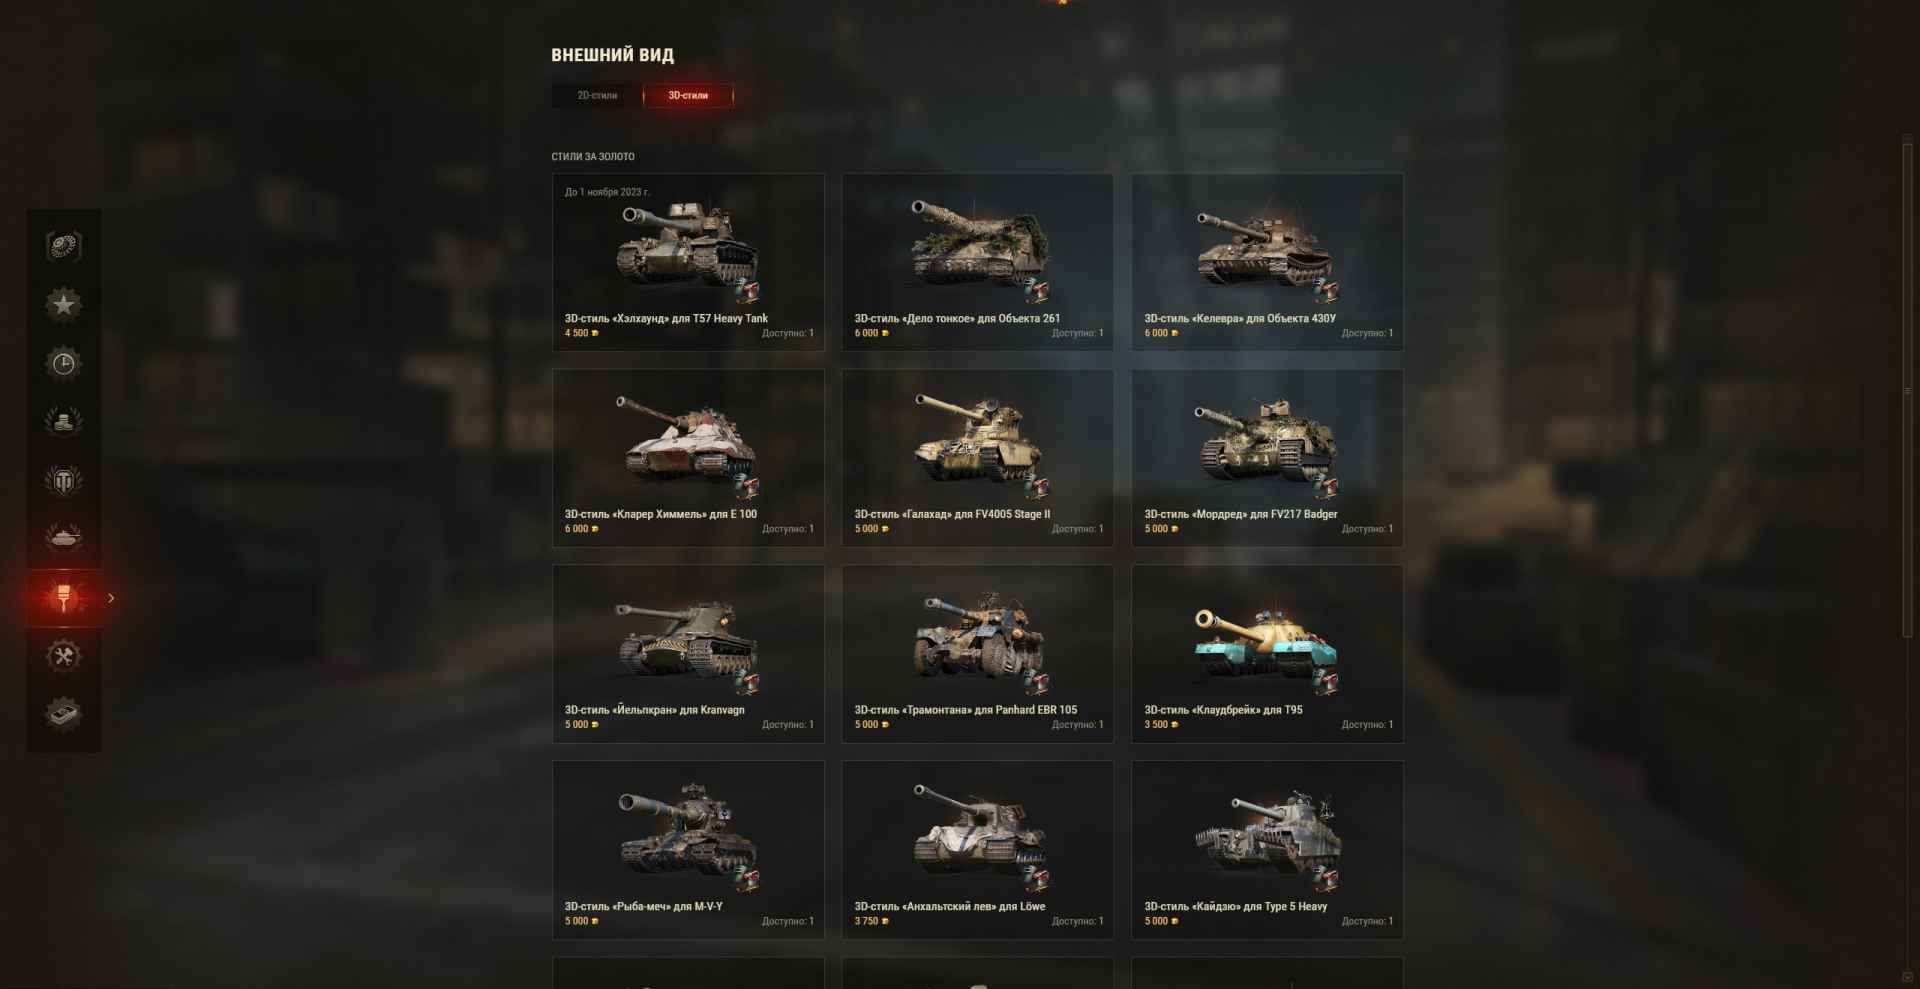Viewport: 1920px width, 989px height.
Task: Open «Клаудбрейк» style card for T95
Action: 1267,654
